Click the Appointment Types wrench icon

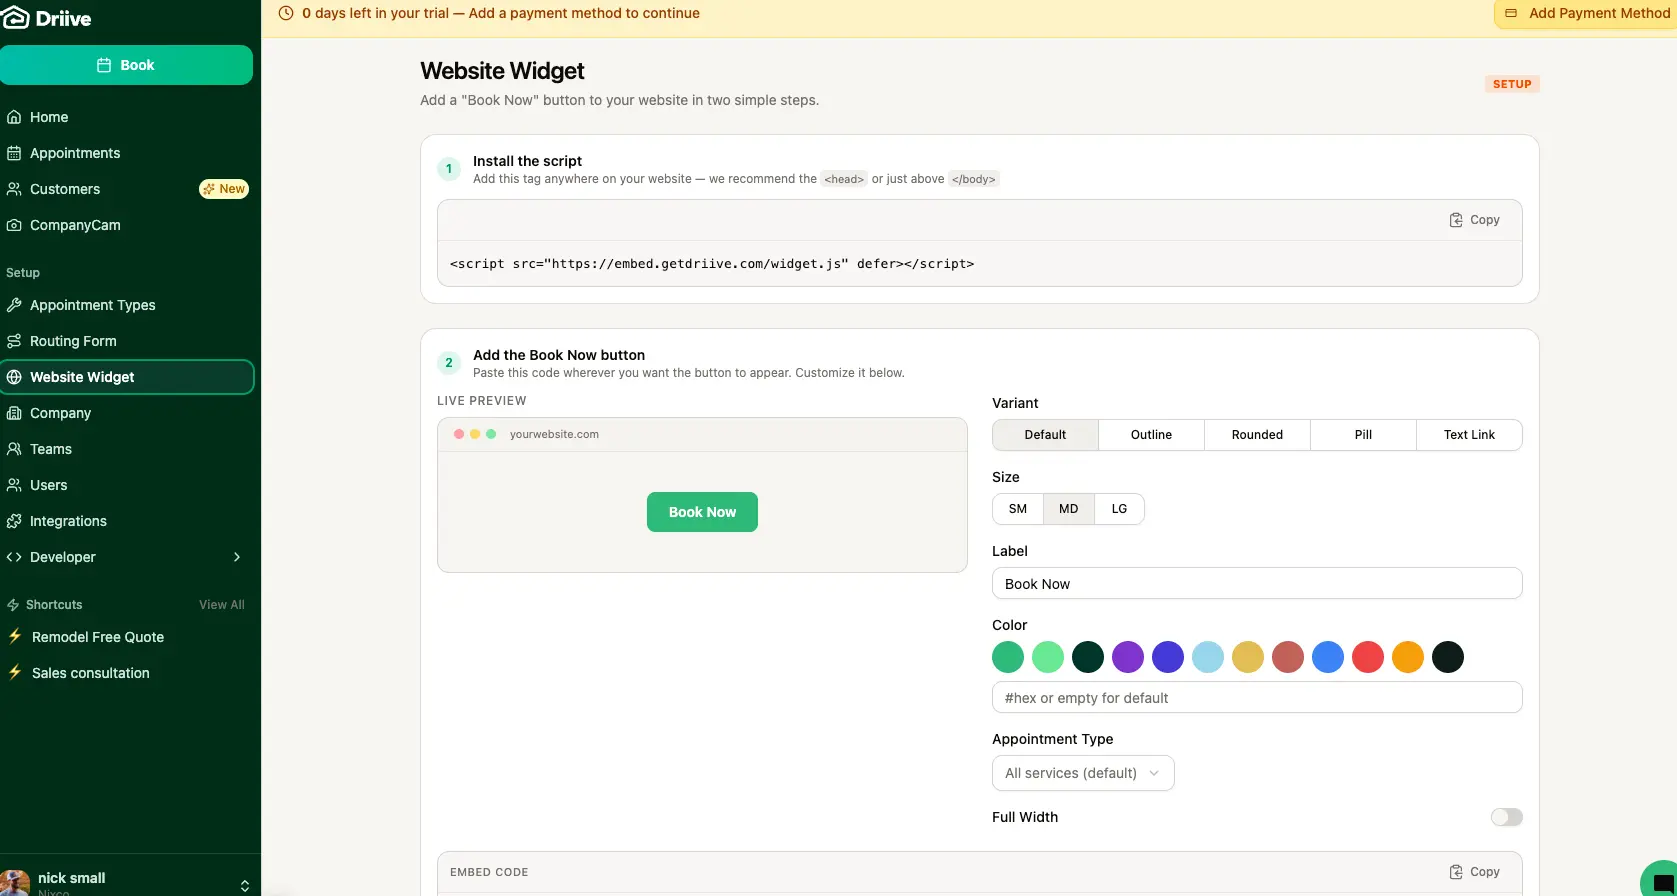(x=14, y=305)
